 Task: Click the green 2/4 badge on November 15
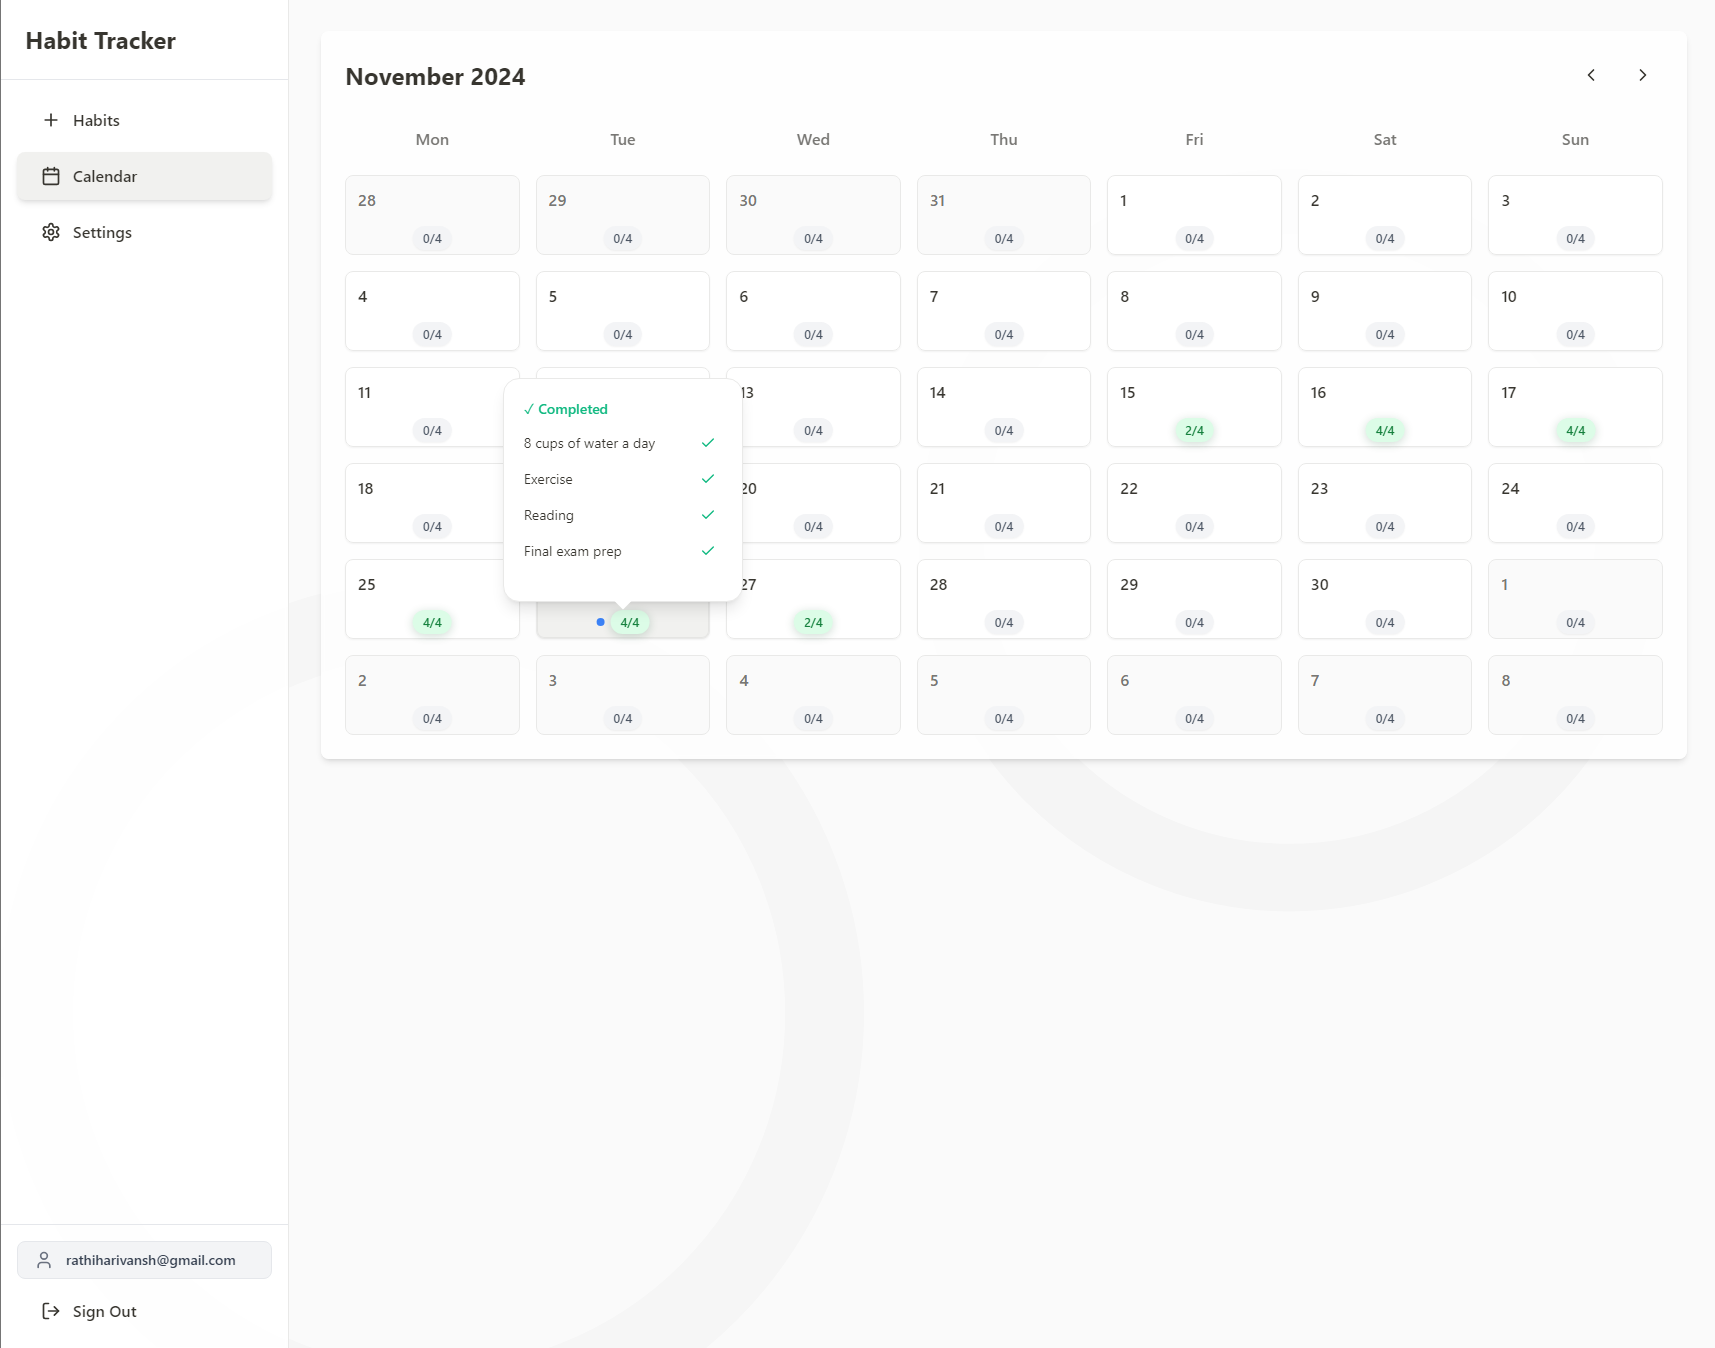[x=1194, y=431]
